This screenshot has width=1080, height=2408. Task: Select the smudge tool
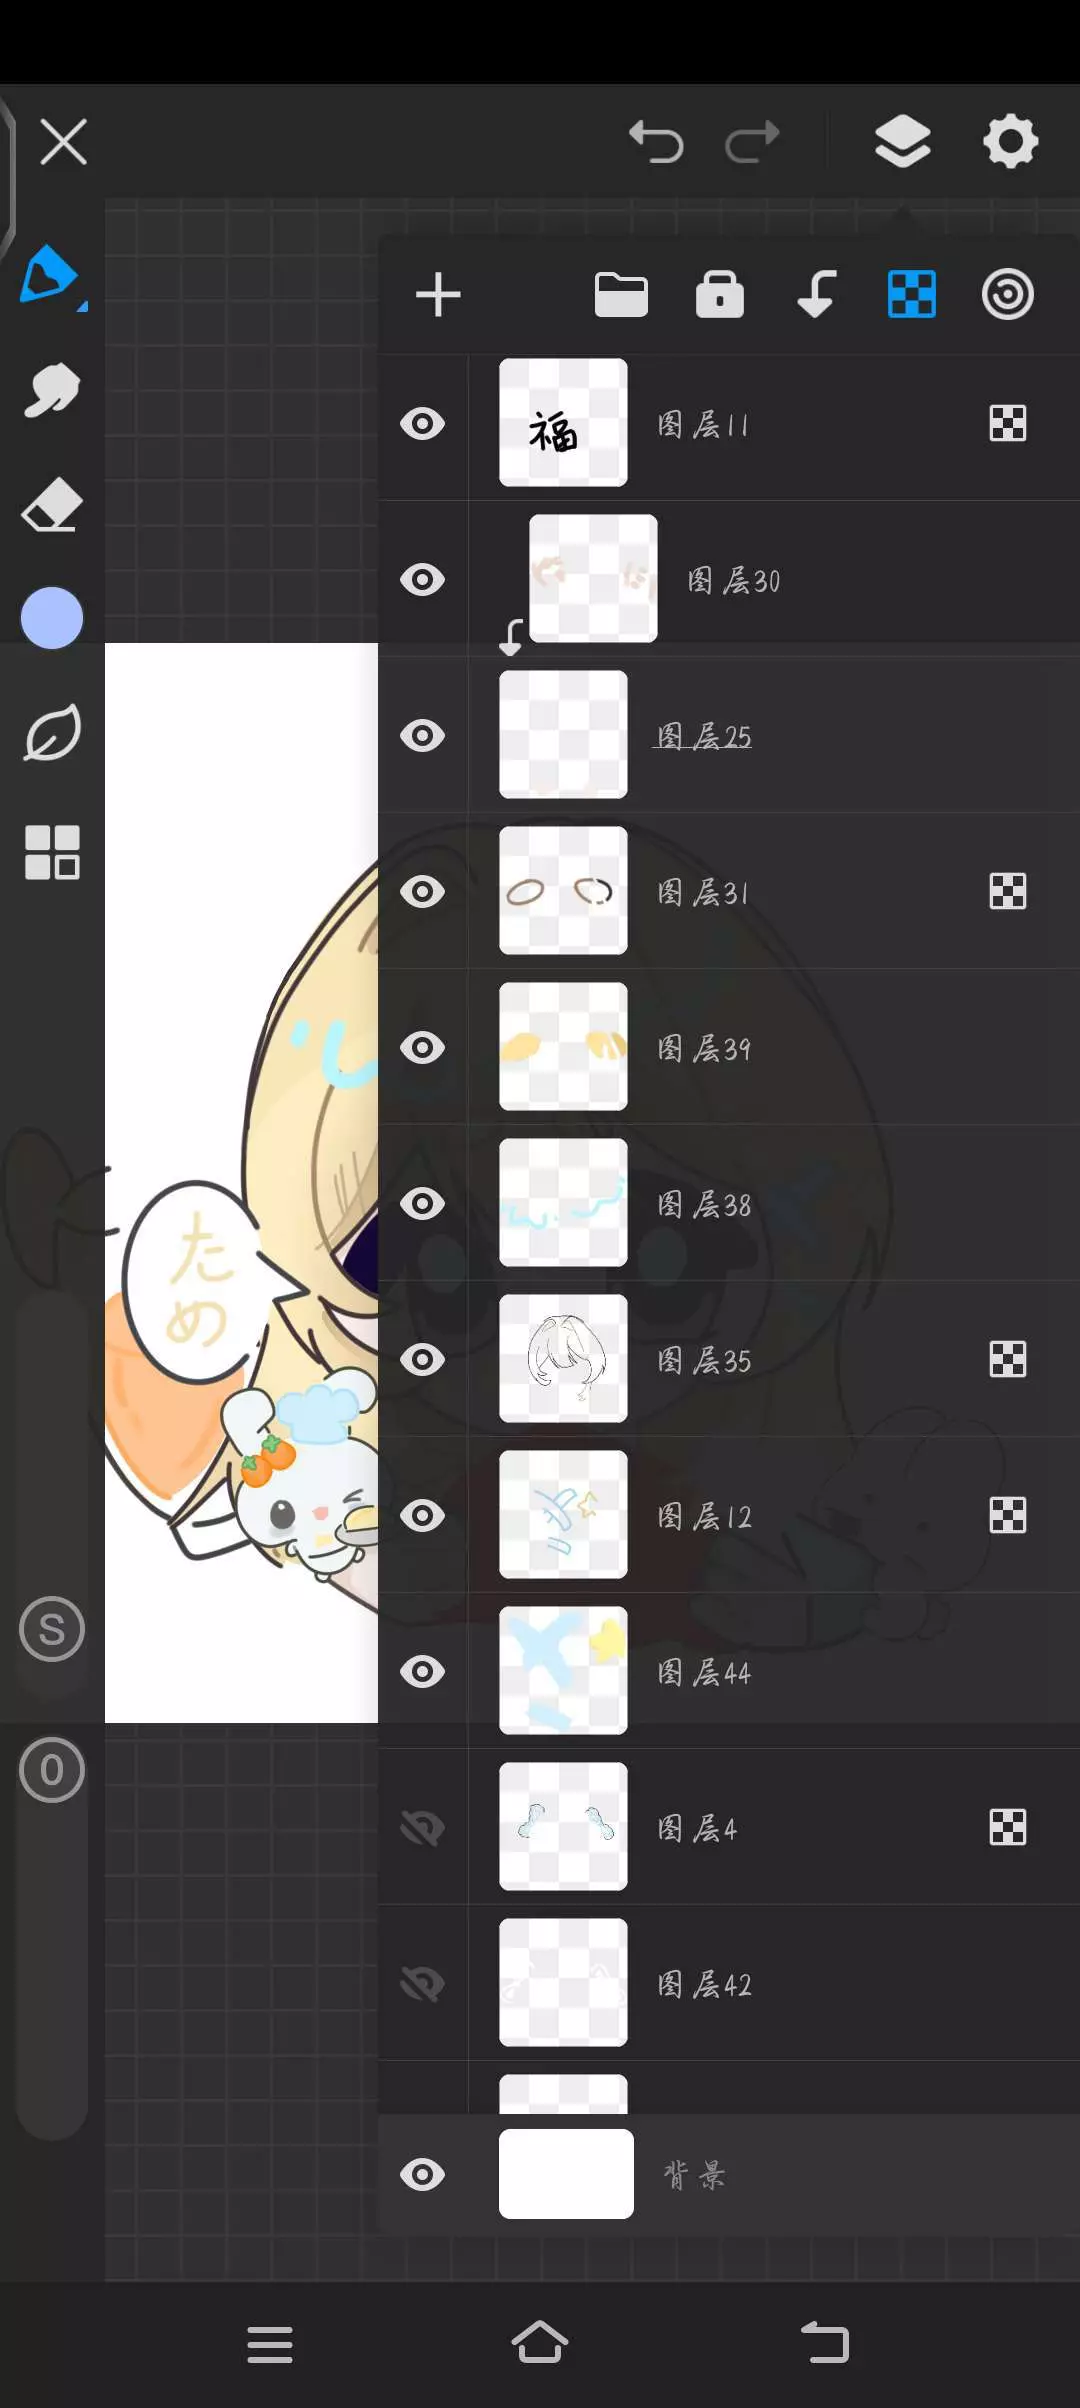(51, 390)
